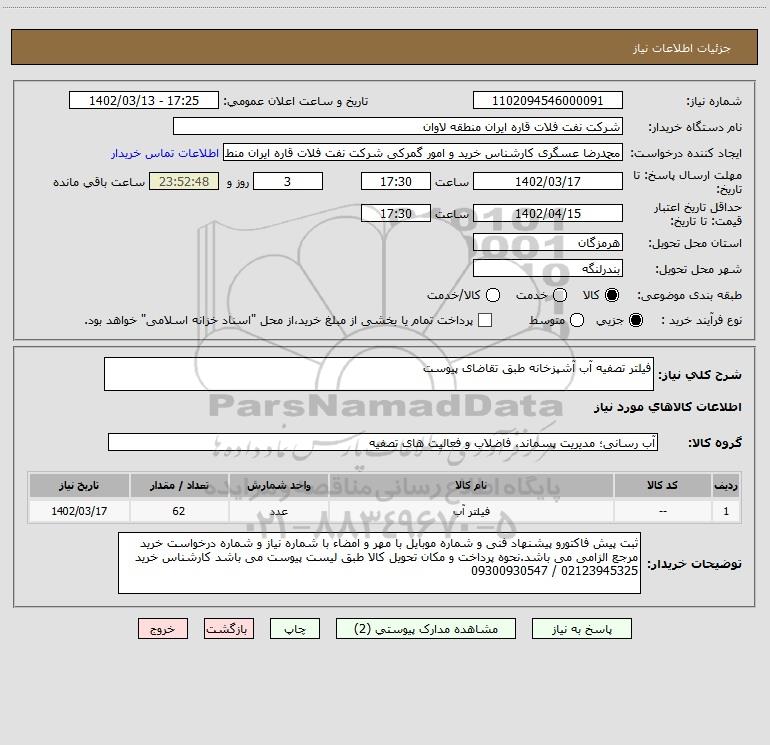Click the نام کالا column header
Viewport: 770px width, 745px height.
(471, 485)
